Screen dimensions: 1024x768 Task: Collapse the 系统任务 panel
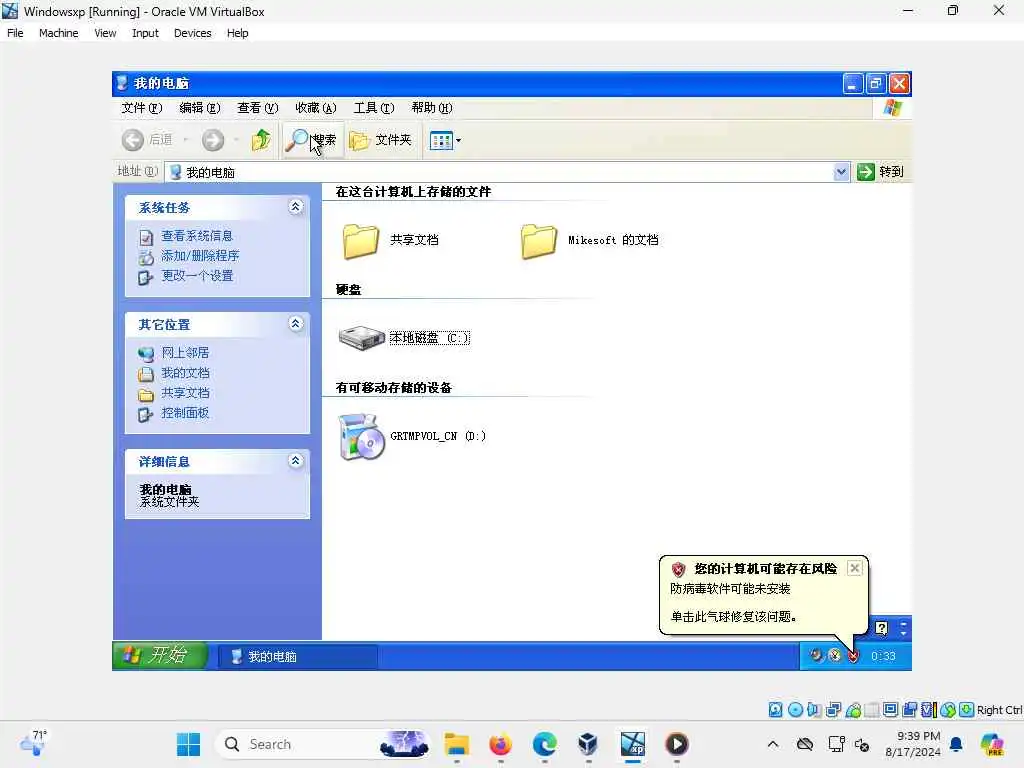[x=296, y=207]
